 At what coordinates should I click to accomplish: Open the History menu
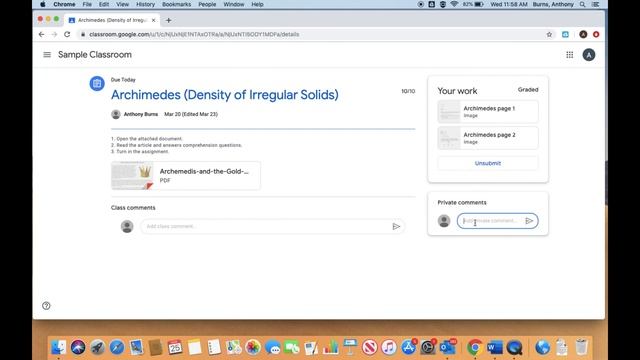click(x=145, y=4)
